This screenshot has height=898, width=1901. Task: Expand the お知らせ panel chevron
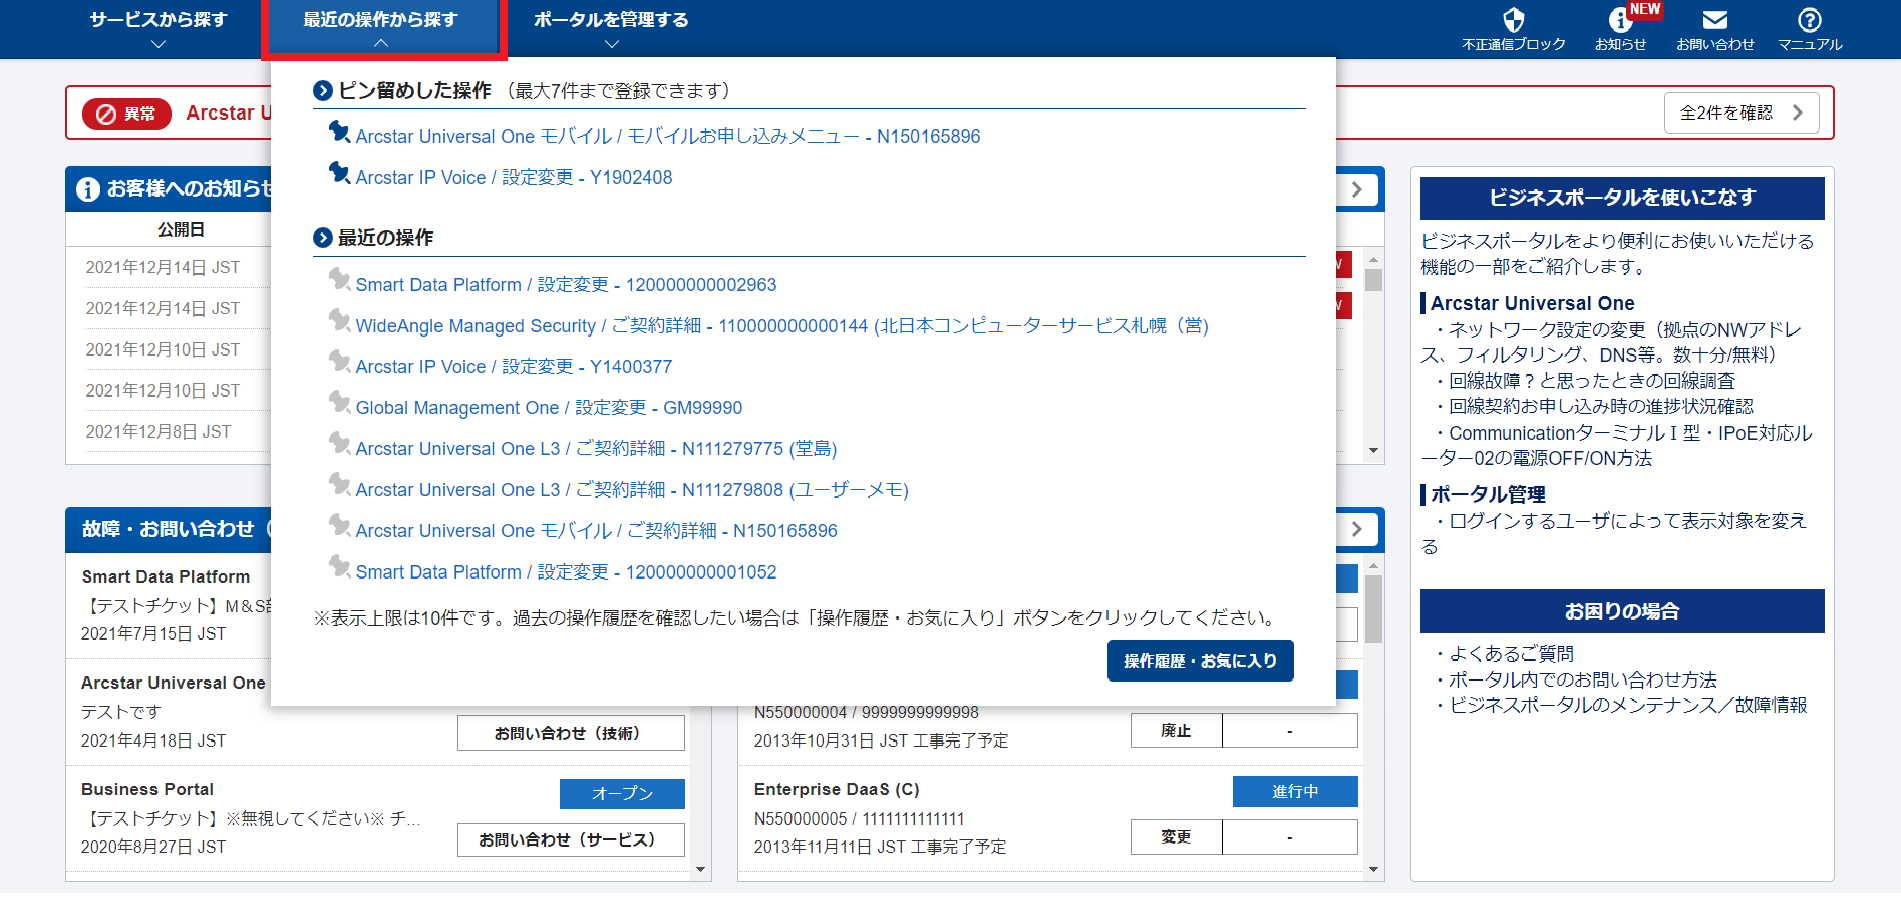click(x=1357, y=190)
